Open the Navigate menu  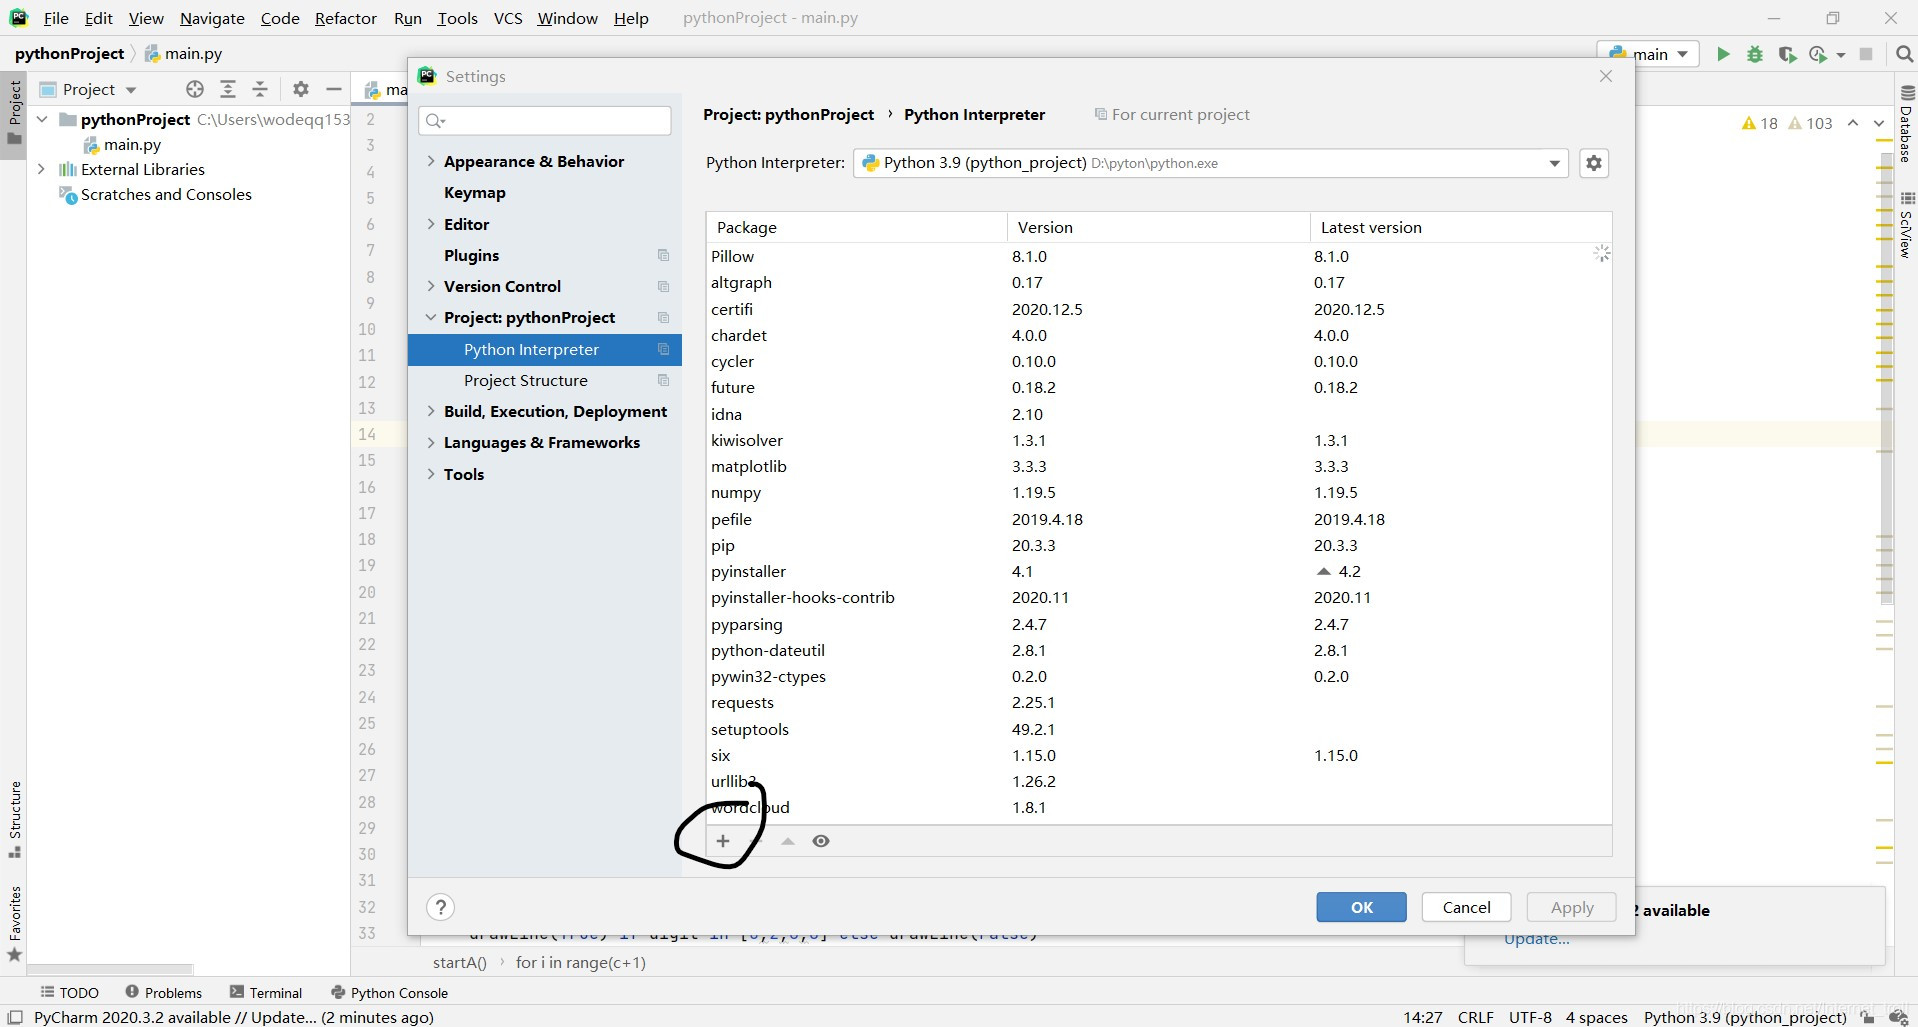click(212, 18)
